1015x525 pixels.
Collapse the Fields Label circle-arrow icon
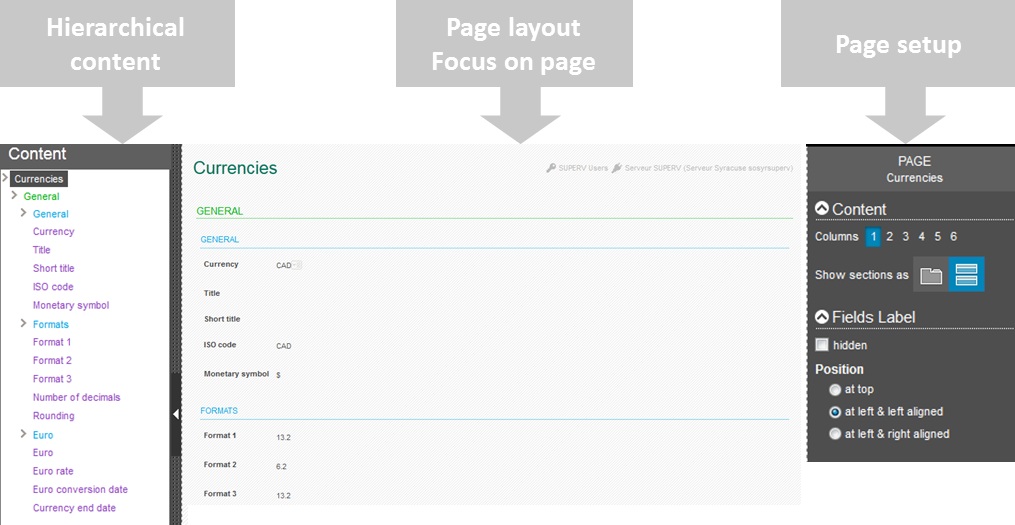tap(822, 317)
